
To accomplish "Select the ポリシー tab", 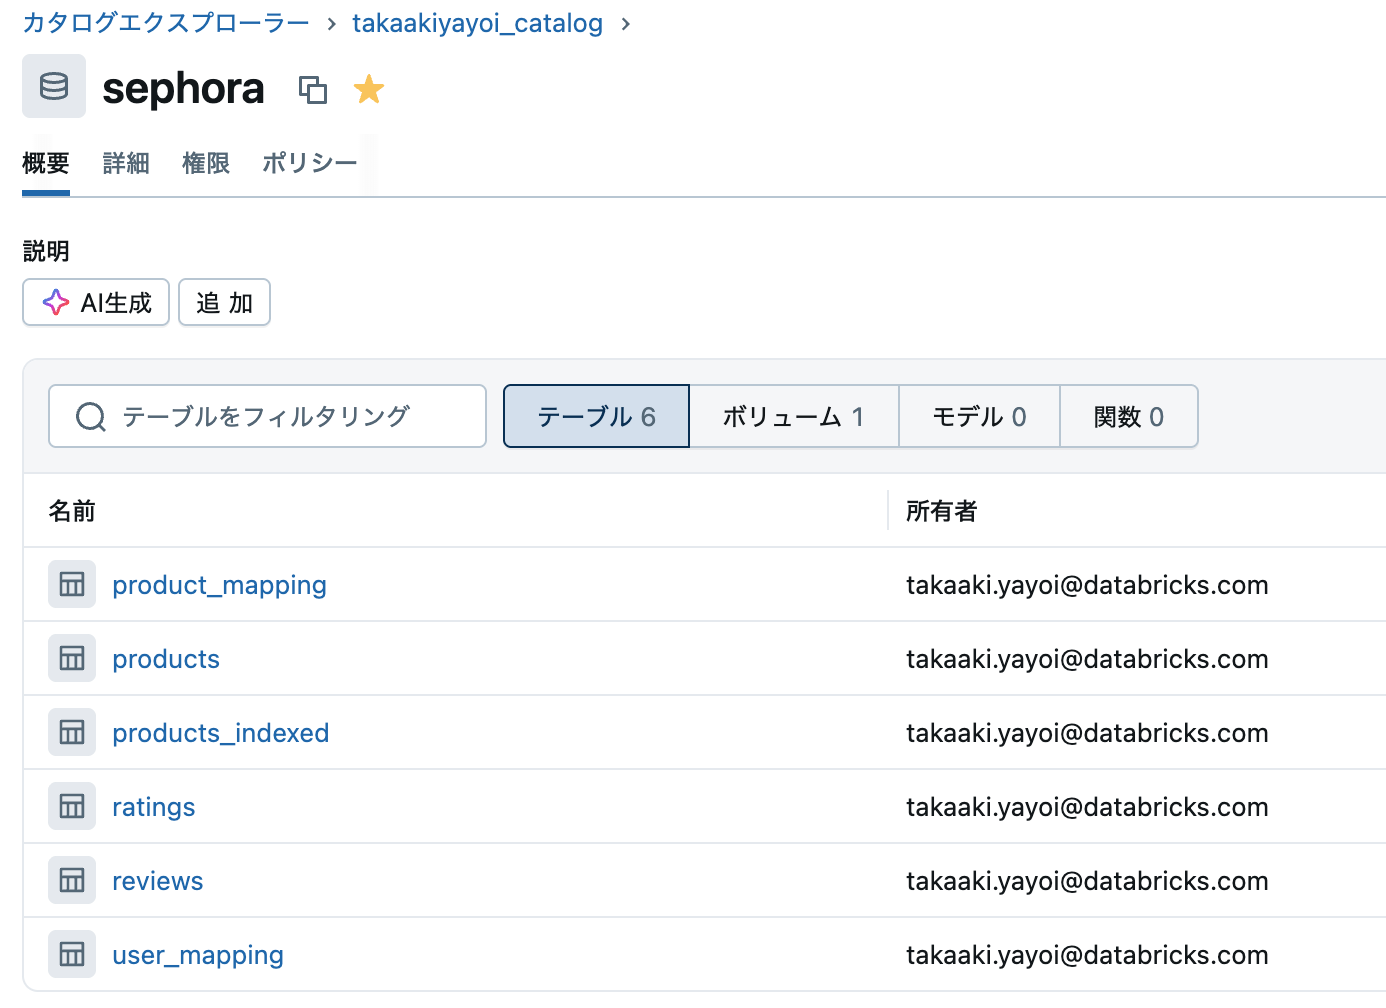I will (309, 163).
